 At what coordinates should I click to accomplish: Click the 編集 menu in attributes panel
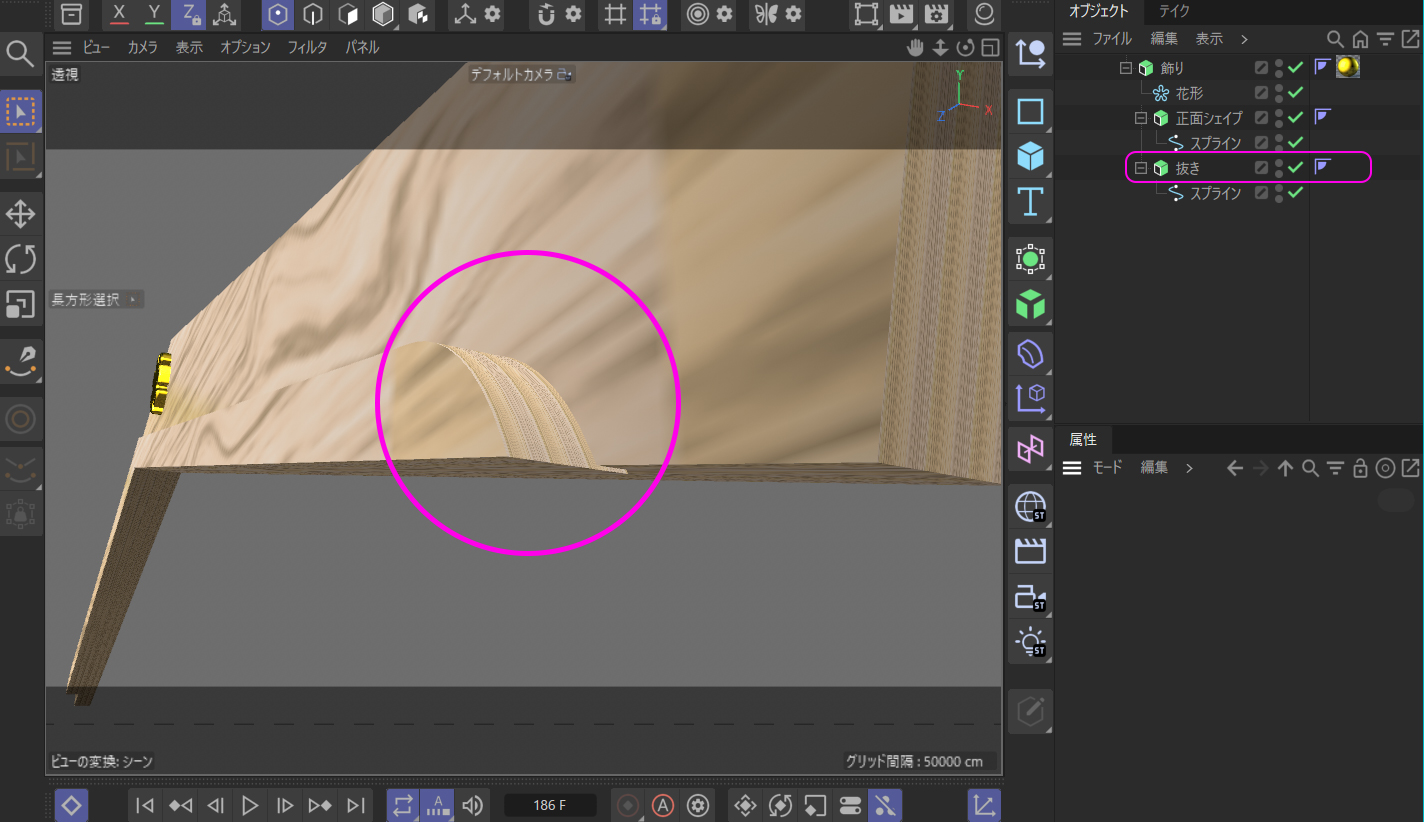[1154, 467]
